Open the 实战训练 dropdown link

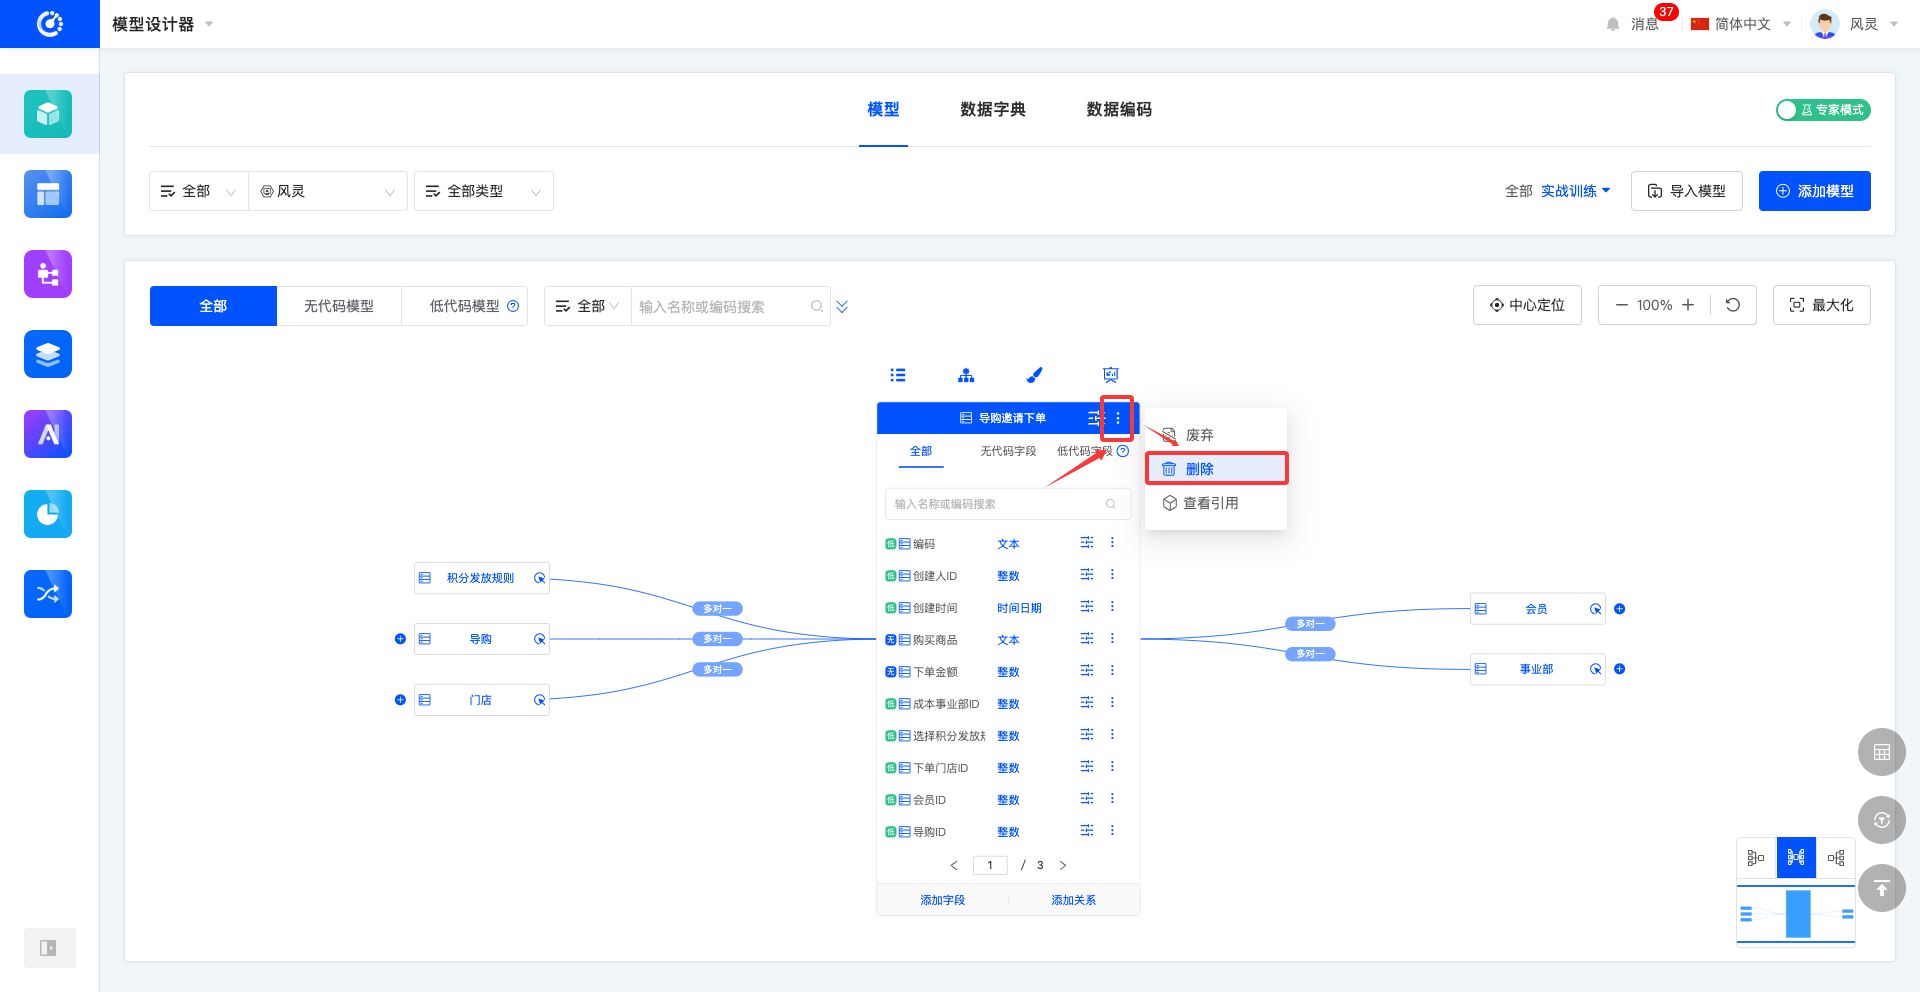pos(1576,191)
